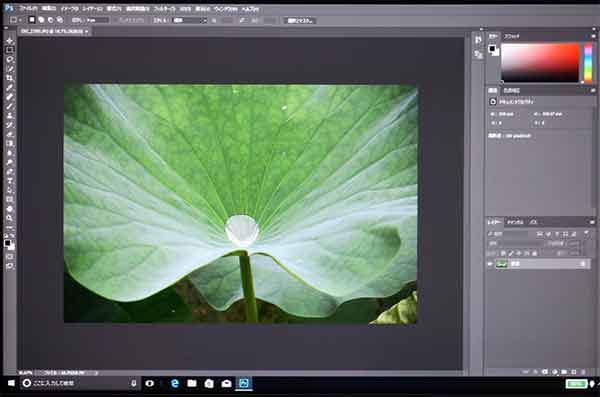The image size is (600, 397).
Task: Toggle lock transparent pixels in Layers panel
Action: pos(504,253)
